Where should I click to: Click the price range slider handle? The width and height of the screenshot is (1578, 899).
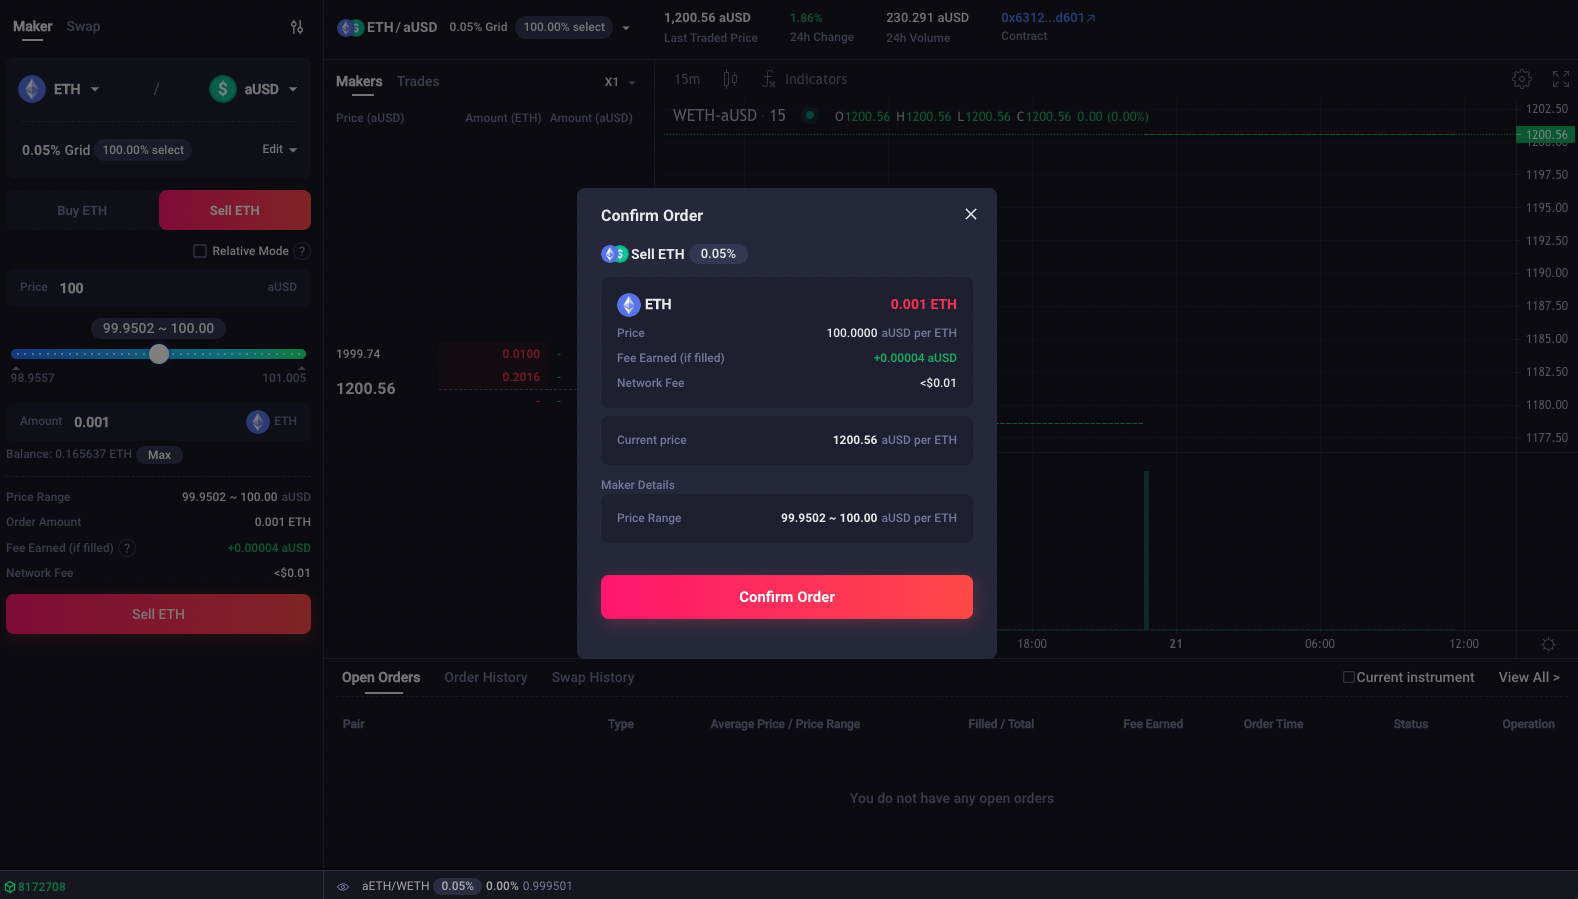click(x=159, y=354)
